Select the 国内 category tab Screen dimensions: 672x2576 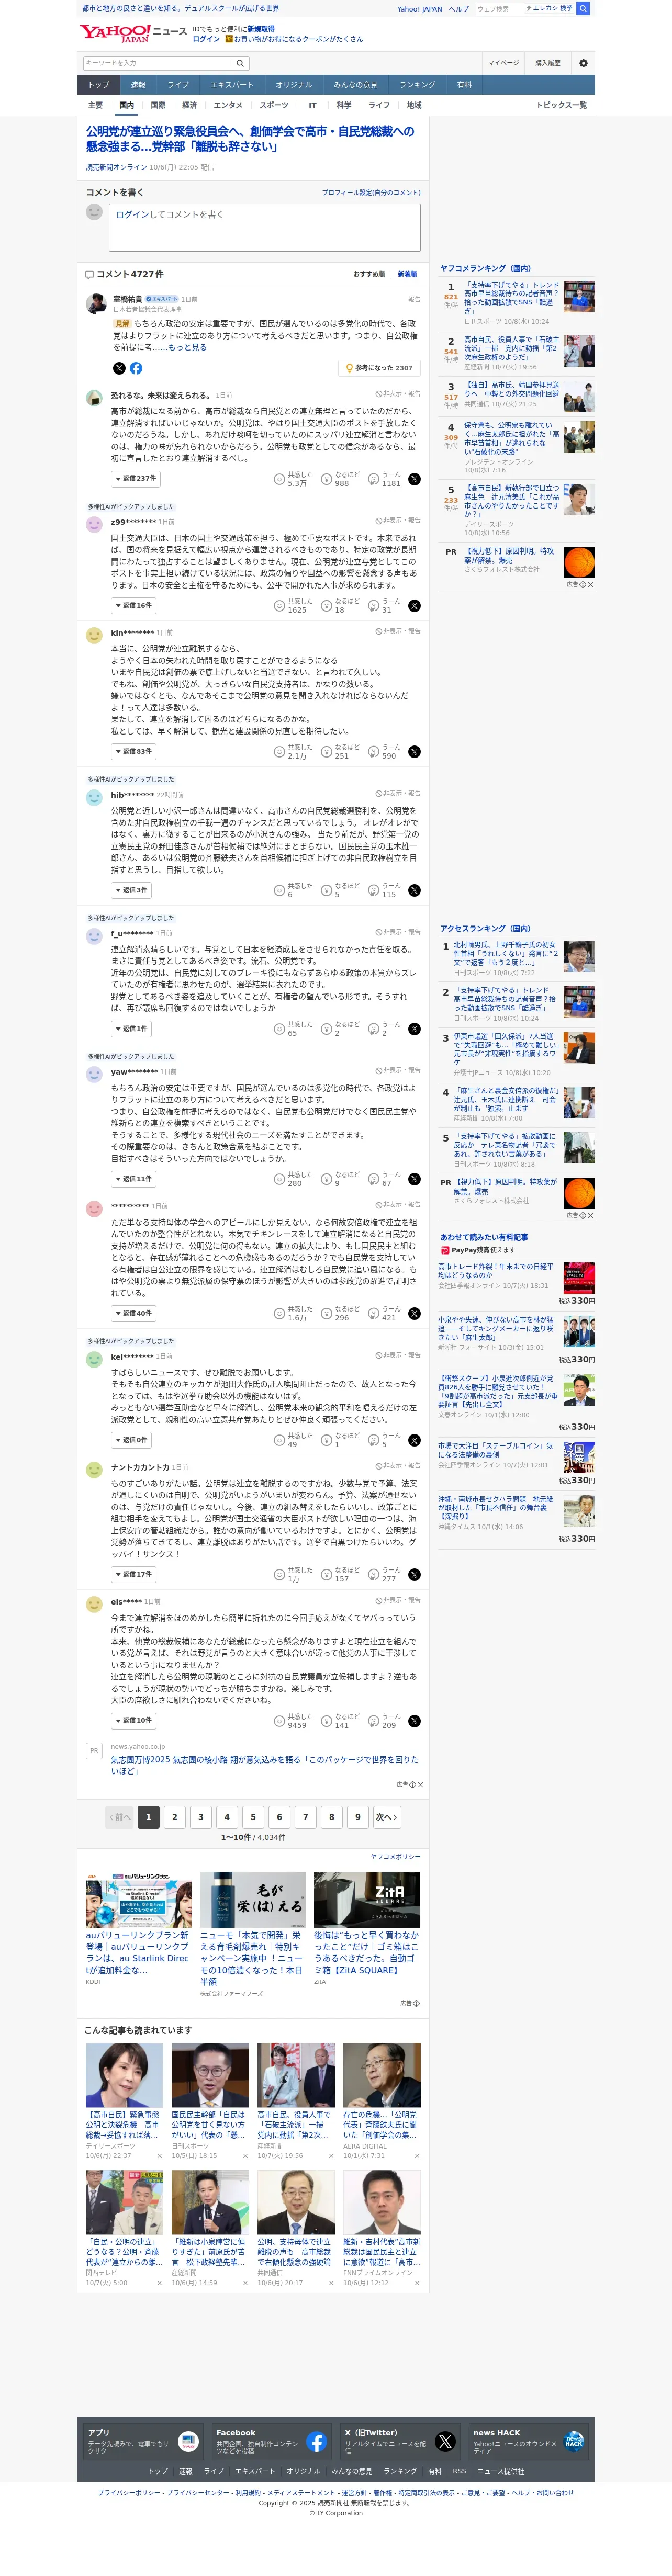tap(127, 106)
